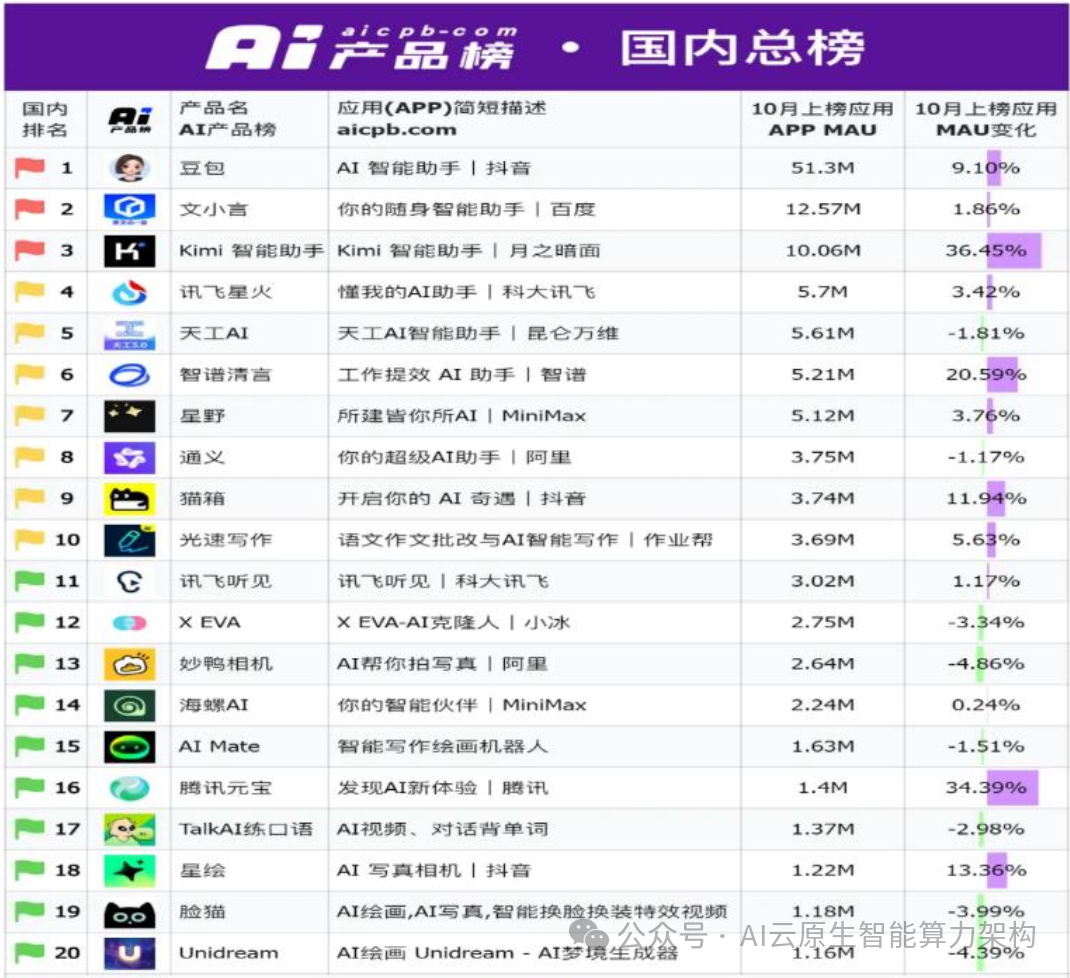The image size is (1070, 978).
Task: Click the 3.02M MAU value
Action: [x=822, y=581]
